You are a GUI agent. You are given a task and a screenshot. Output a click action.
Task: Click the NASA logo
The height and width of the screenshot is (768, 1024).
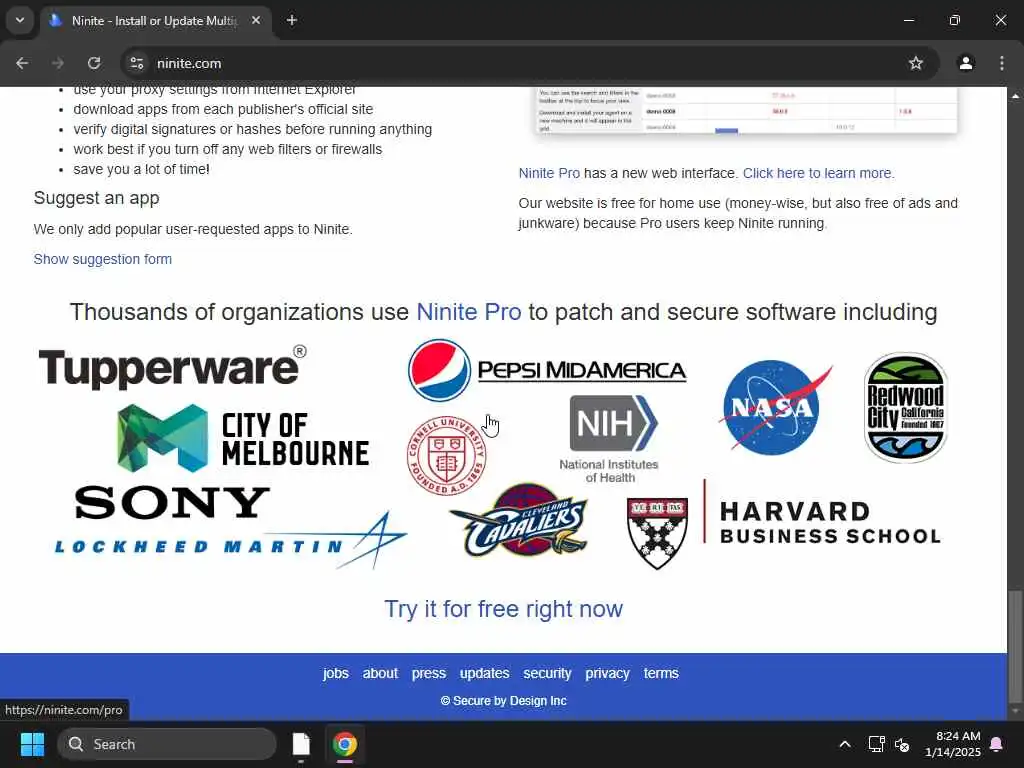coord(775,407)
